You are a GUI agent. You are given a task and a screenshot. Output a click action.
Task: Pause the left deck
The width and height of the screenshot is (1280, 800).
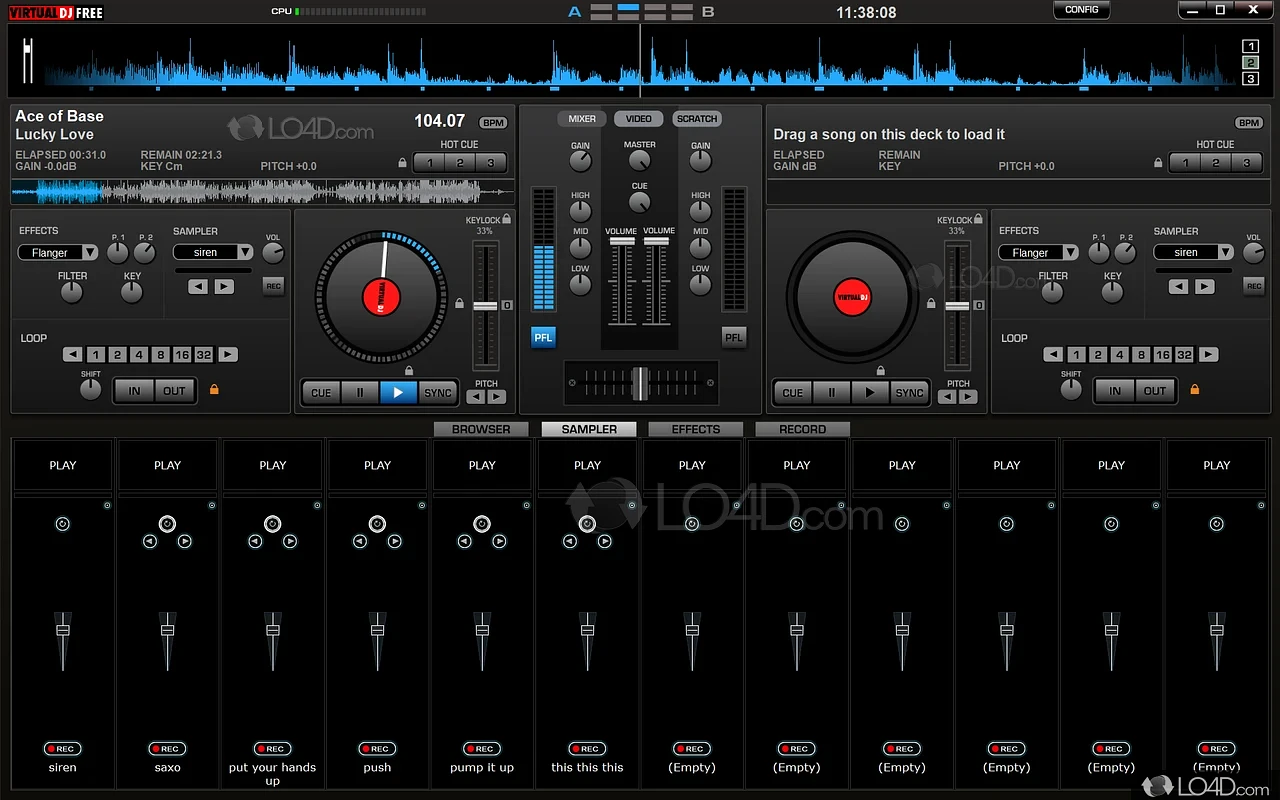tap(360, 393)
